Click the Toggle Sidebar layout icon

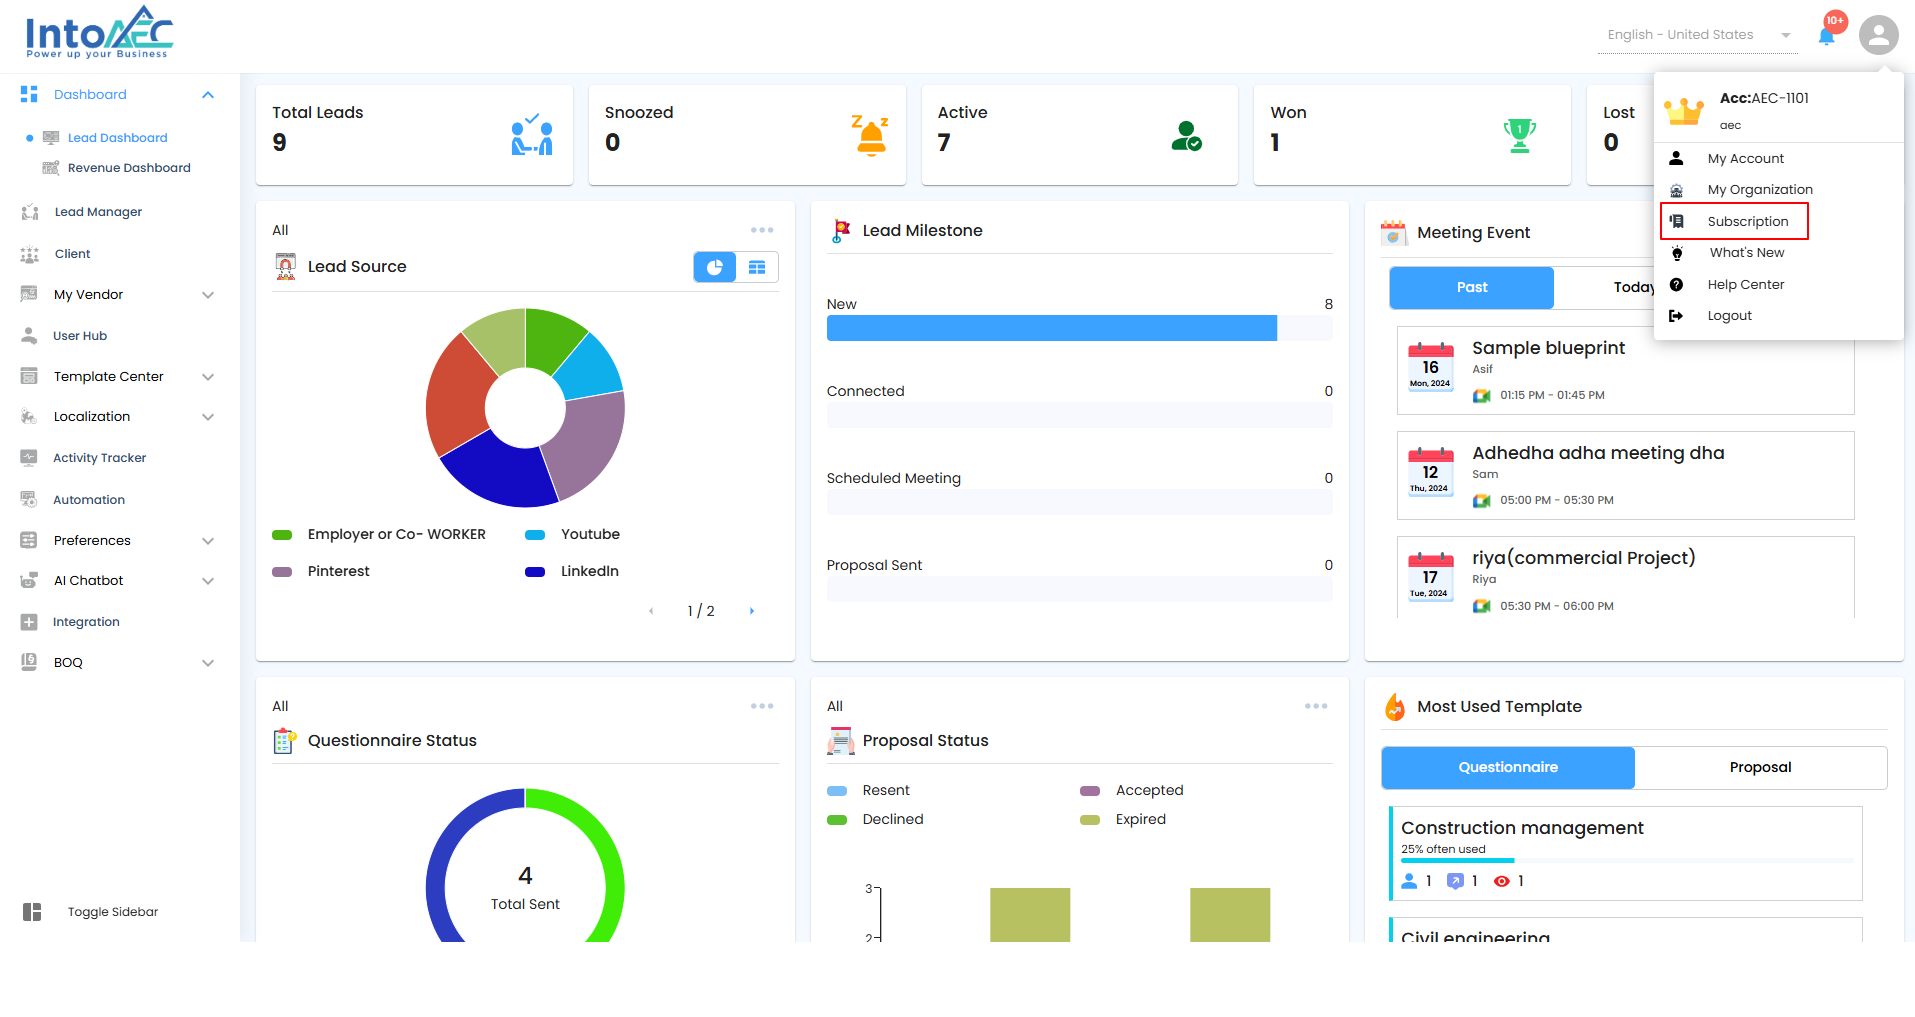coord(32,912)
